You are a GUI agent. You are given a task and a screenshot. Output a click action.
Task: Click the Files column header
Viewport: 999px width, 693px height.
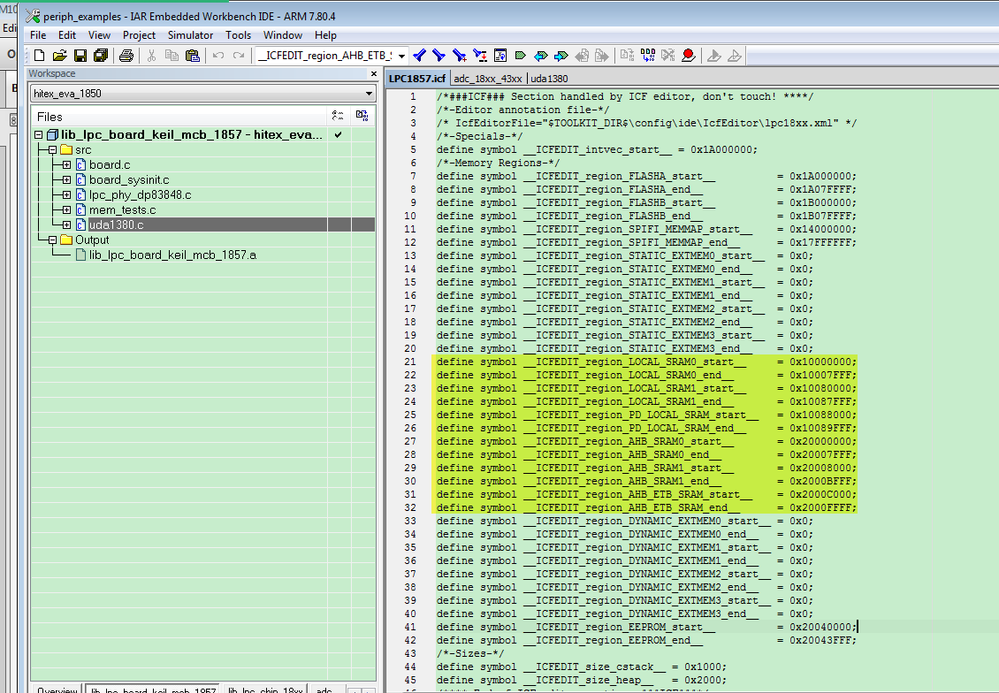(178, 117)
